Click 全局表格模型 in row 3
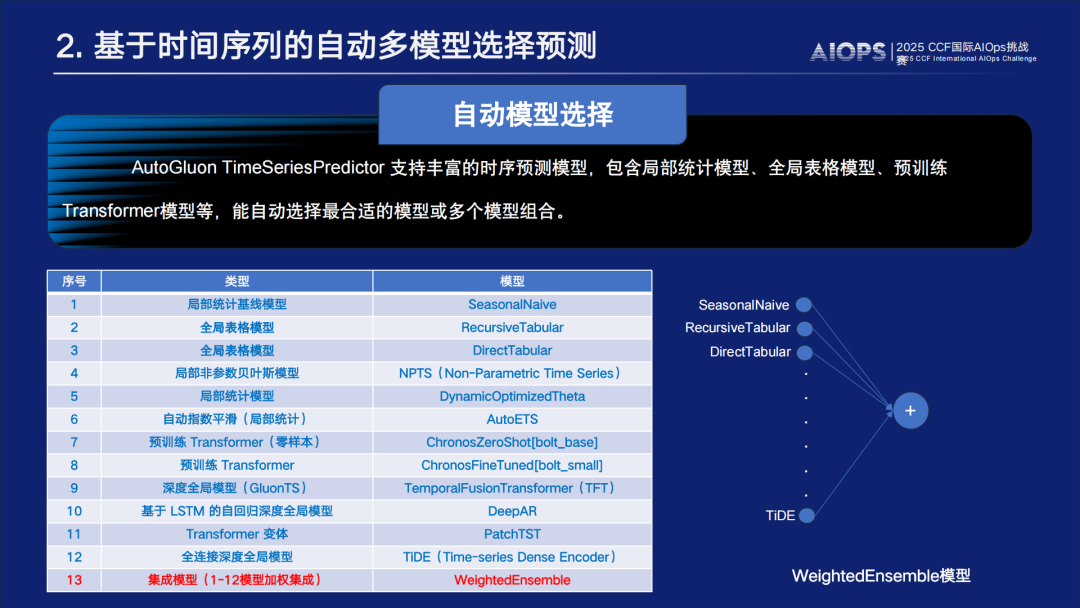 click(x=237, y=350)
